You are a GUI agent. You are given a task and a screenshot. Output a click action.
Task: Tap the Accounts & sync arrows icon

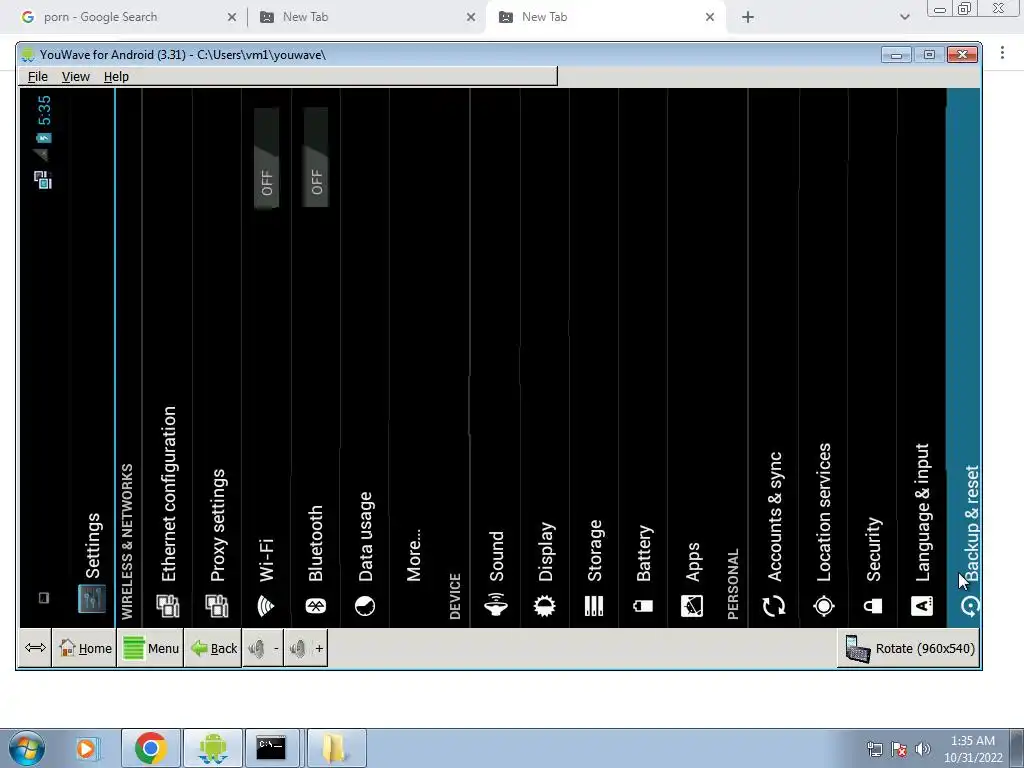pyautogui.click(x=774, y=606)
